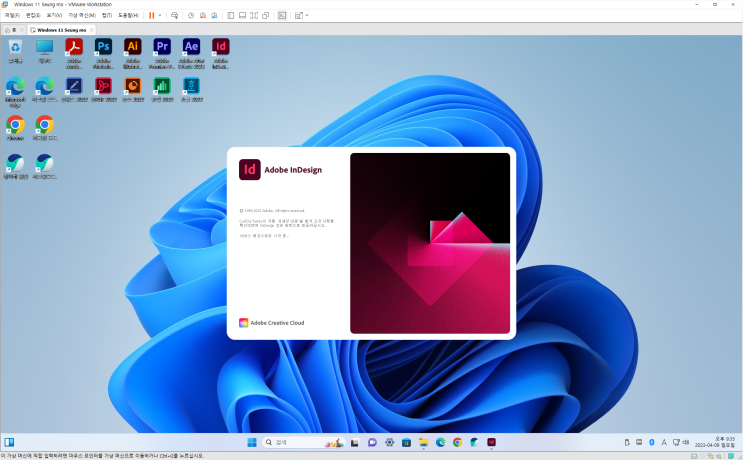Open Settings gear on the taskbar
The image size is (743, 460).
coord(390,442)
